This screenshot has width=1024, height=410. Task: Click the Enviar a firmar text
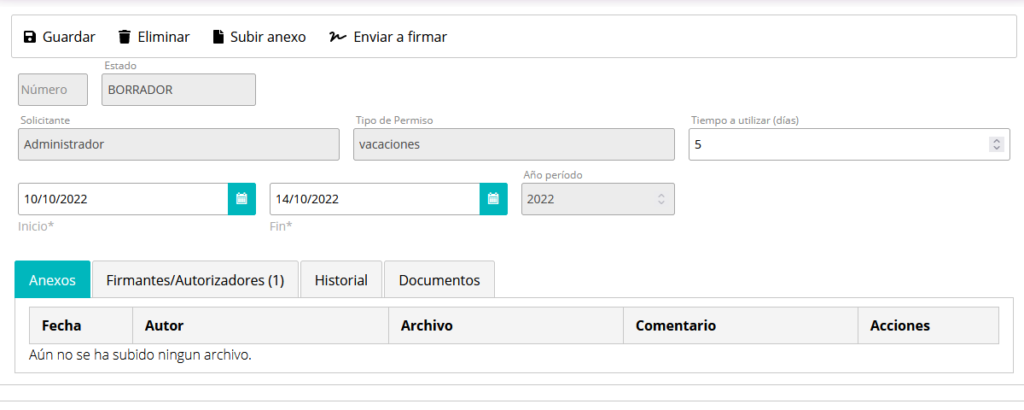[400, 37]
